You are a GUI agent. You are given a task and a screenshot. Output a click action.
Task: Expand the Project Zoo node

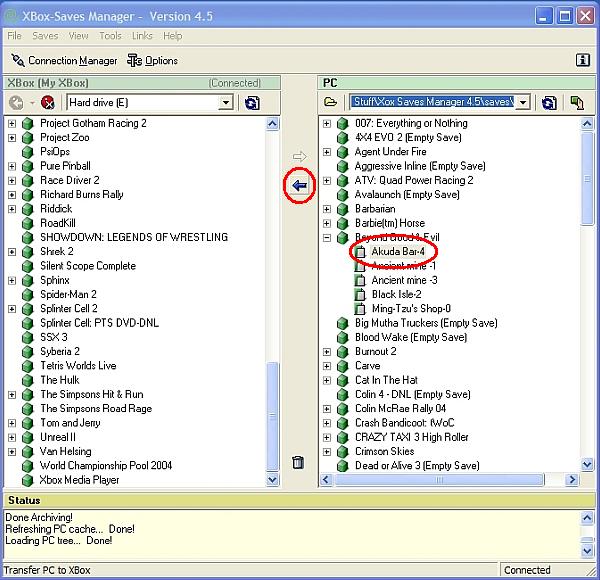click(12, 138)
